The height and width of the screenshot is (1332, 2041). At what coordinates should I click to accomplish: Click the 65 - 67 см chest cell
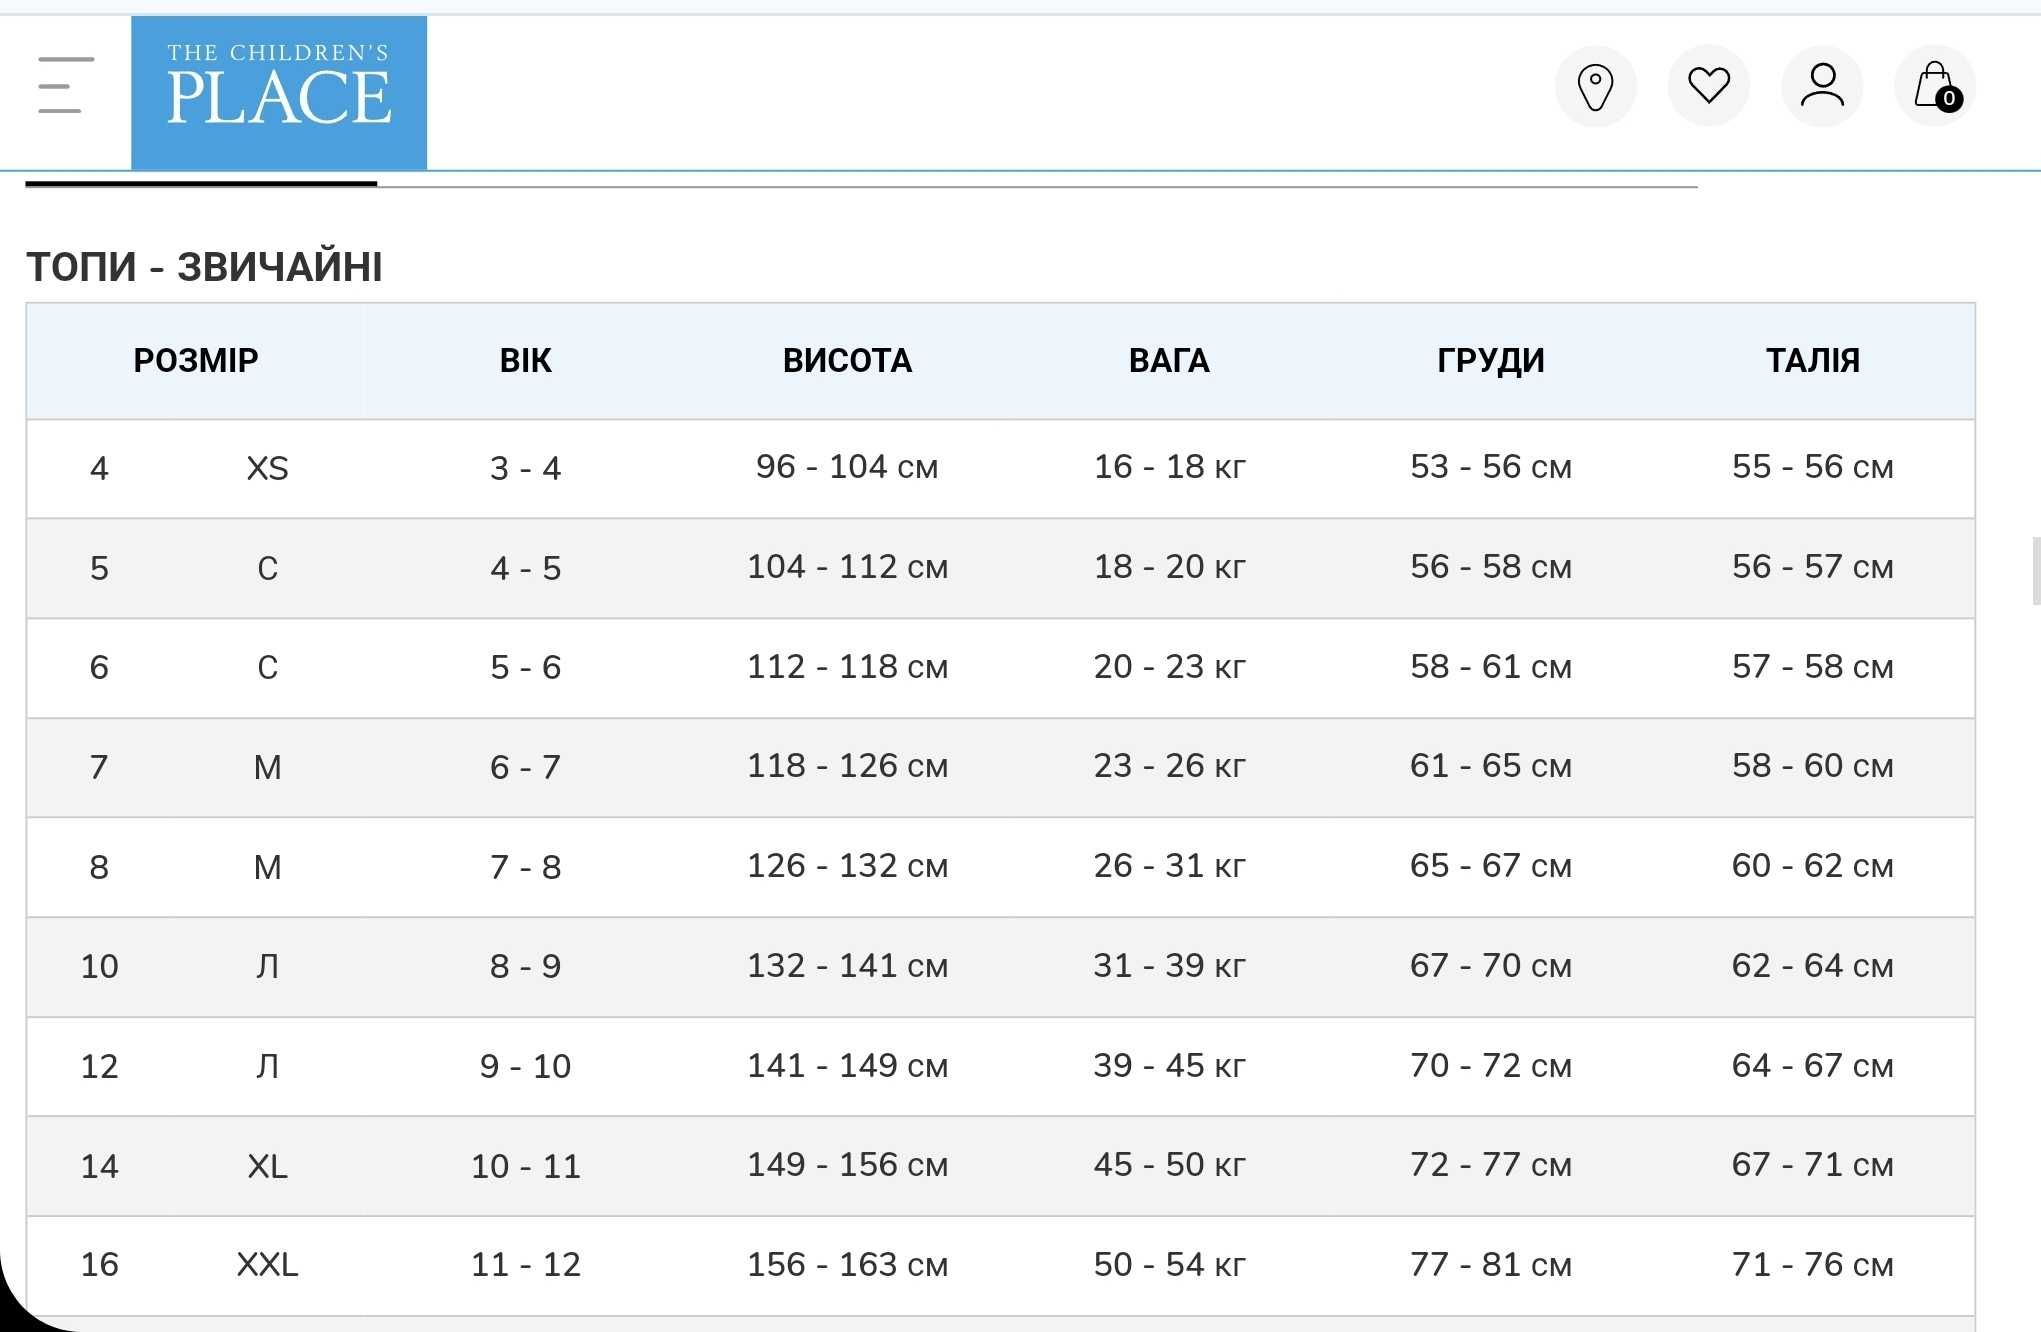pyautogui.click(x=1491, y=865)
